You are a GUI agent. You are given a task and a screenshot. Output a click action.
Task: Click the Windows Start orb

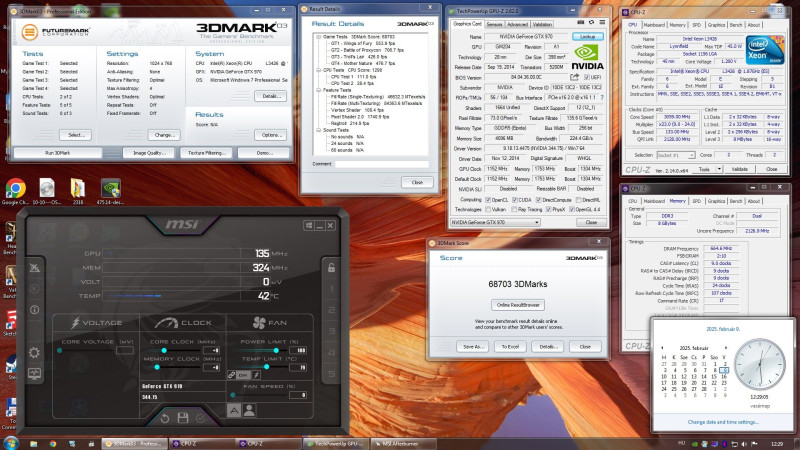11,443
